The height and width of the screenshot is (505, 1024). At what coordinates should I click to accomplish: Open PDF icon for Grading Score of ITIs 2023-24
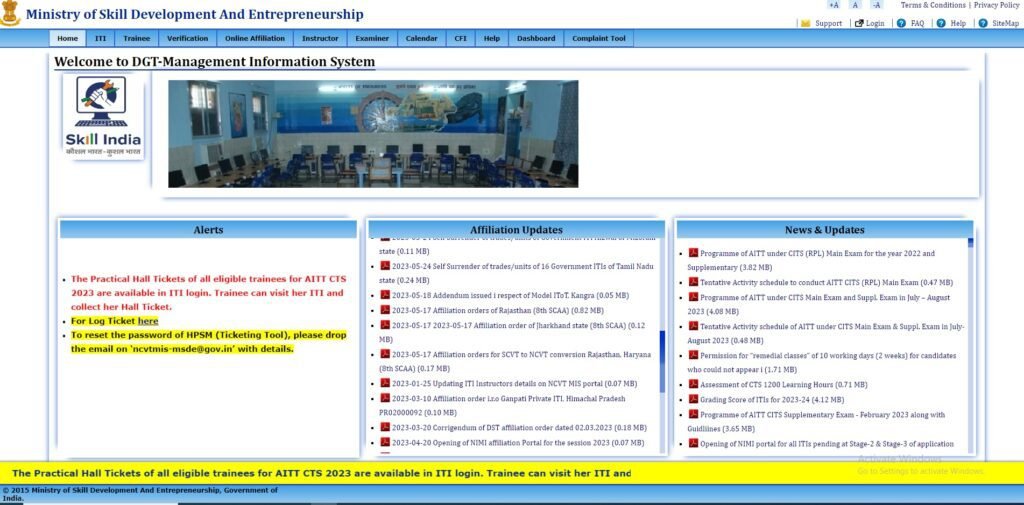point(694,399)
